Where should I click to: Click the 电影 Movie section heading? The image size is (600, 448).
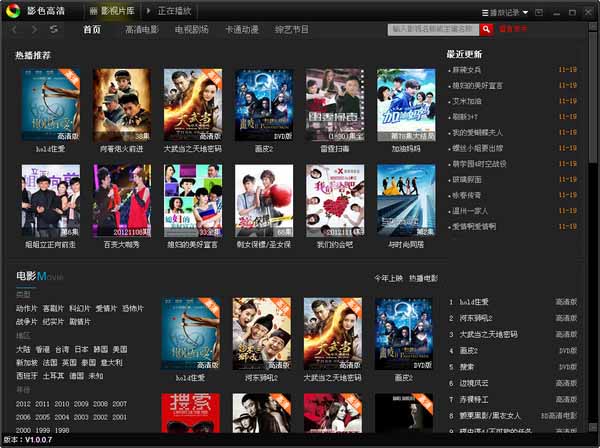point(39,276)
